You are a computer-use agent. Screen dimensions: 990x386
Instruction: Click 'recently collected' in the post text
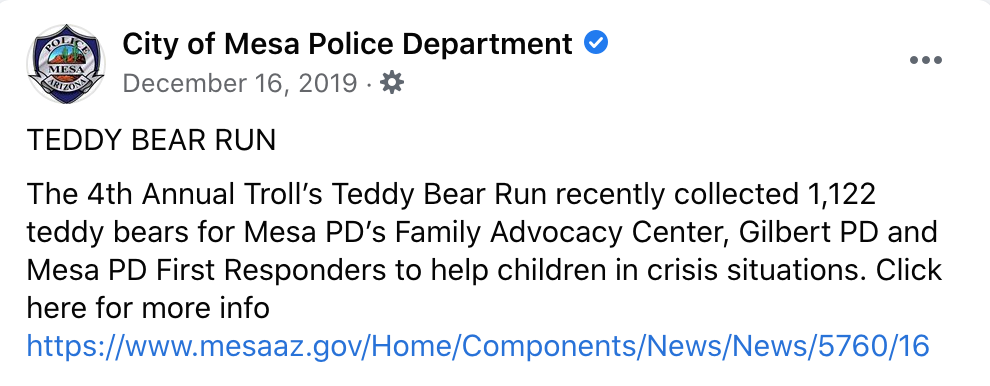tap(677, 195)
